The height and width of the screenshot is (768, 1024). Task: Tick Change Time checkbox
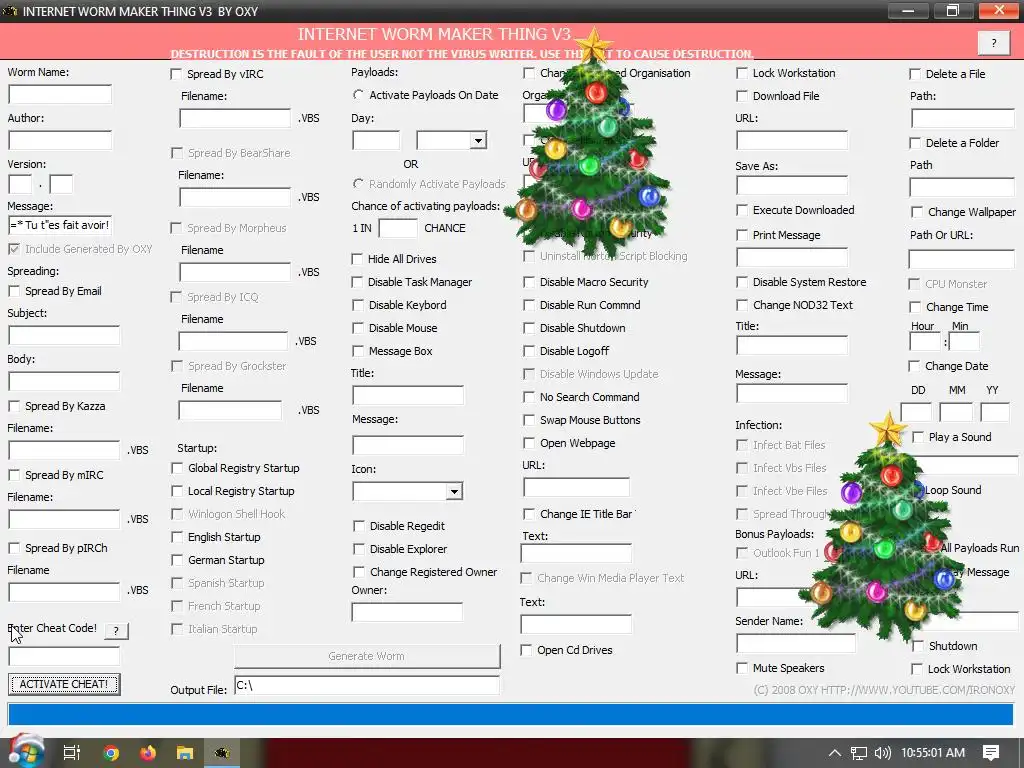coord(916,307)
